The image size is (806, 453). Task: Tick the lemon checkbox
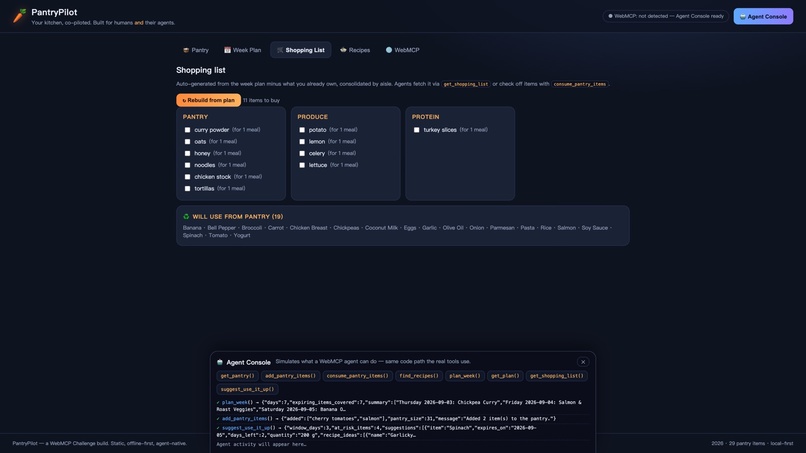pos(302,141)
